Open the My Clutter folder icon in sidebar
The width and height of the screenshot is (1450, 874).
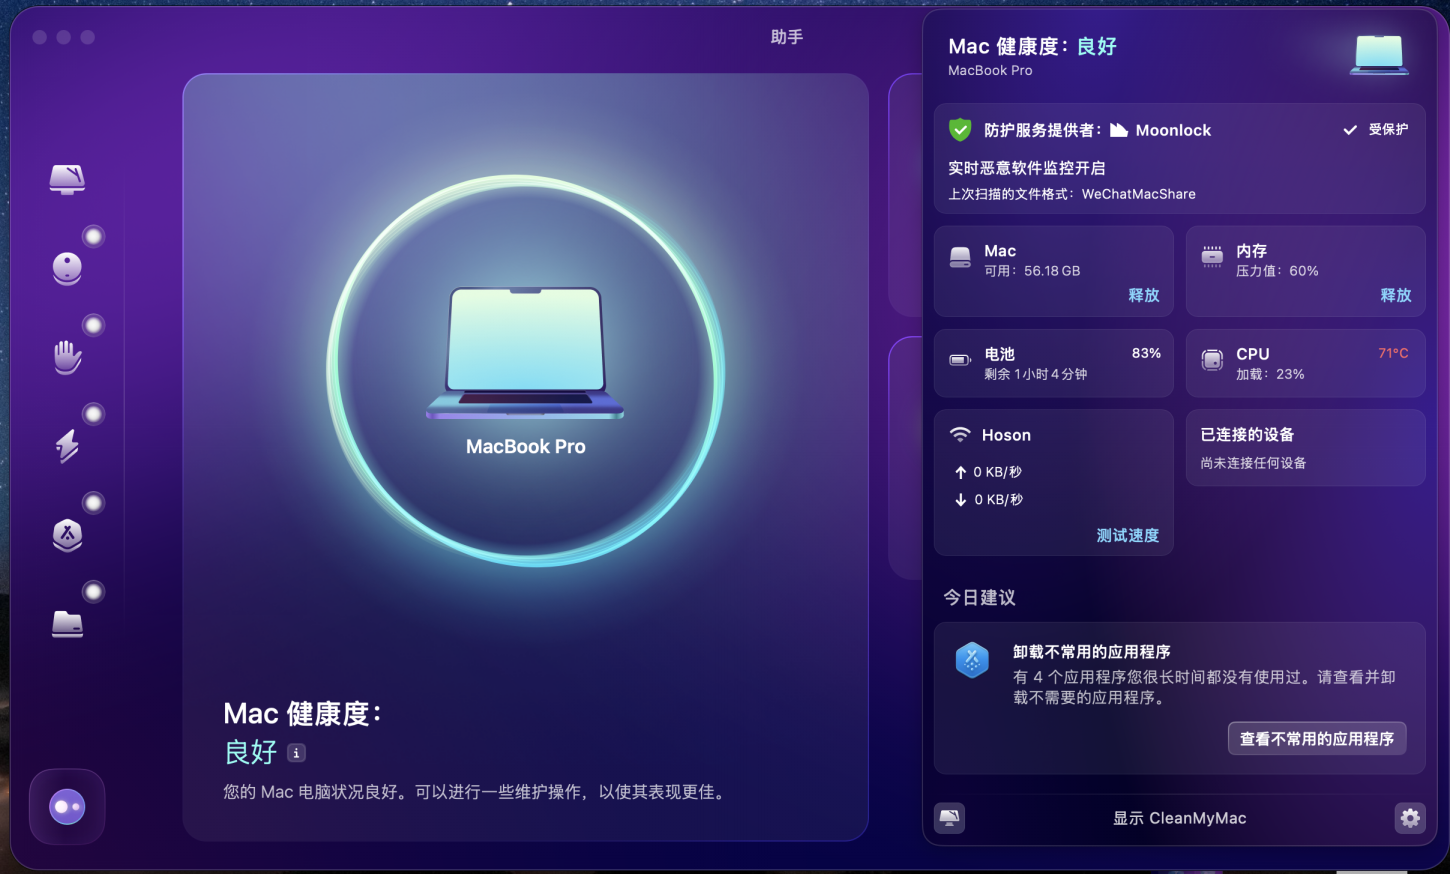67,624
